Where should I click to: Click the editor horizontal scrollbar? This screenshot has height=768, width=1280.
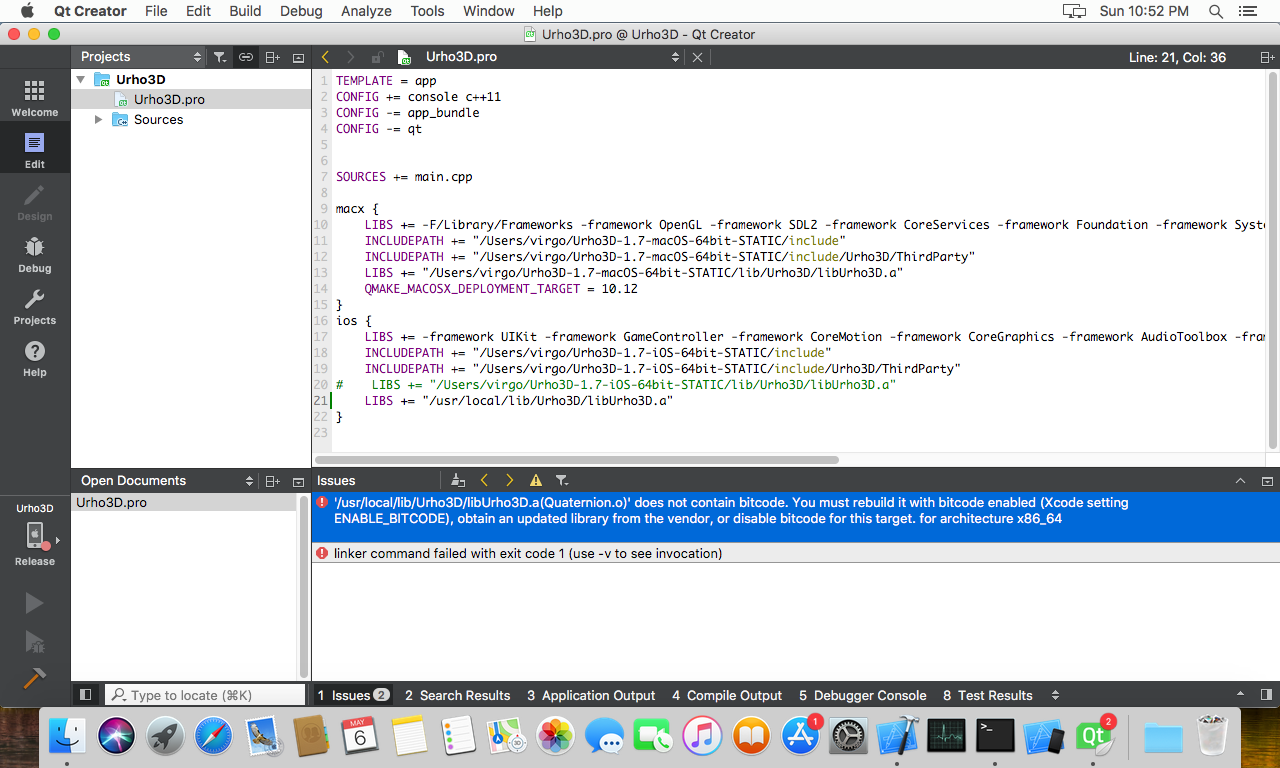(x=576, y=460)
